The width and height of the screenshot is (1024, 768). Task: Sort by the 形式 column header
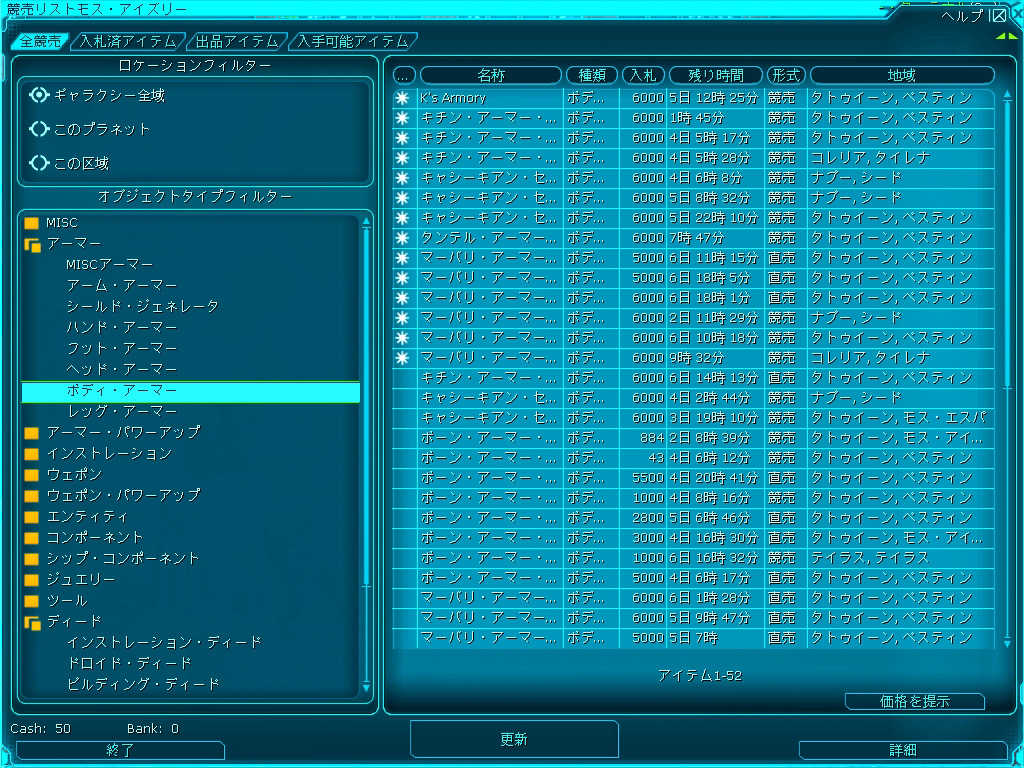(786, 75)
